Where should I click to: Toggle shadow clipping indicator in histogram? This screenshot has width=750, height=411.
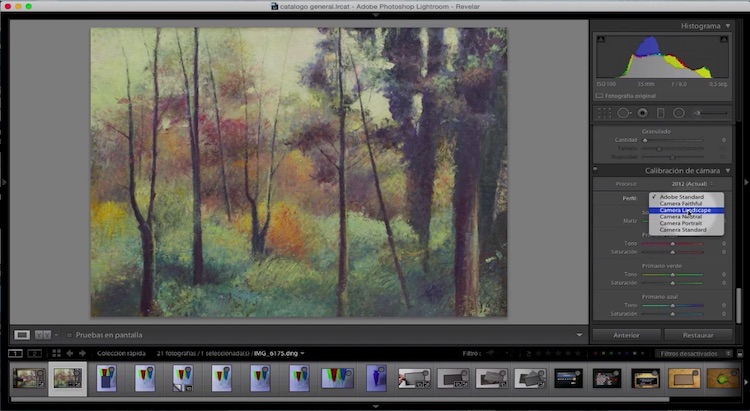pos(601,39)
